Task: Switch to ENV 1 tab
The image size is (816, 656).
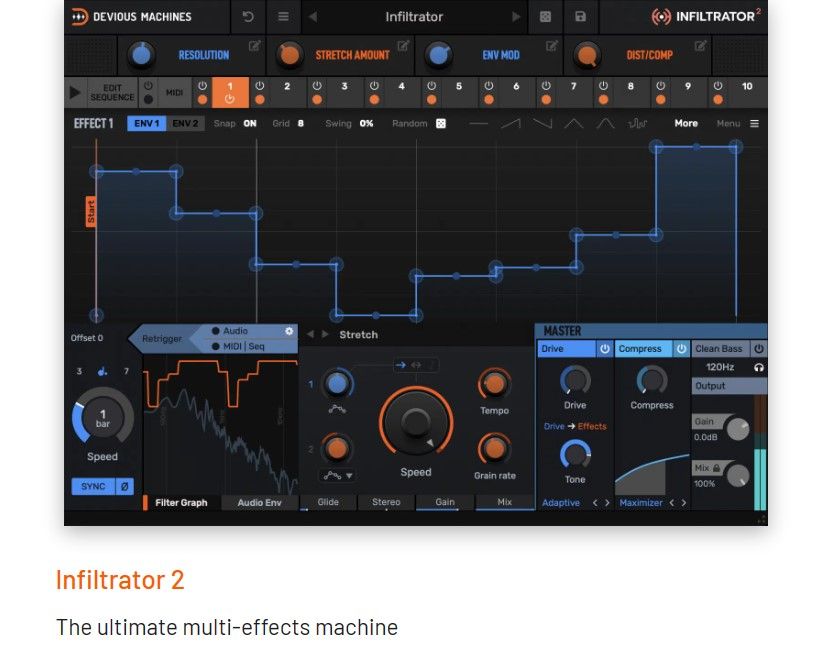Action: point(146,123)
